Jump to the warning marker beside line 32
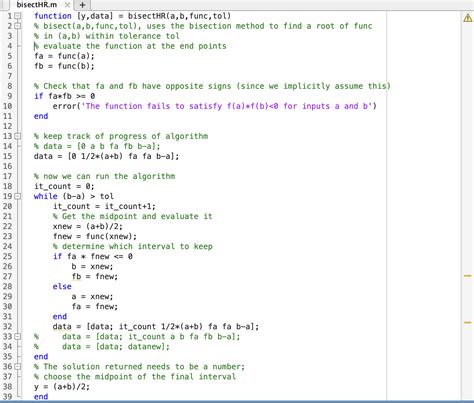 pos(467,322)
